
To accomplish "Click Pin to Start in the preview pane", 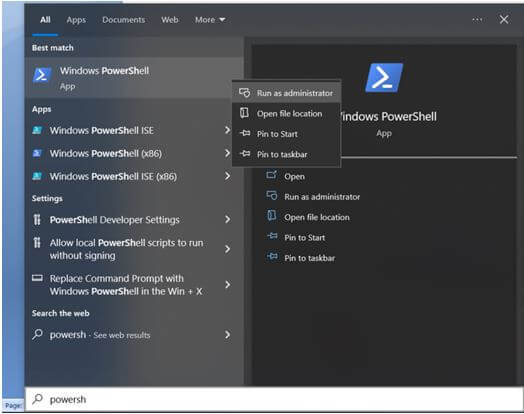I will click(304, 238).
